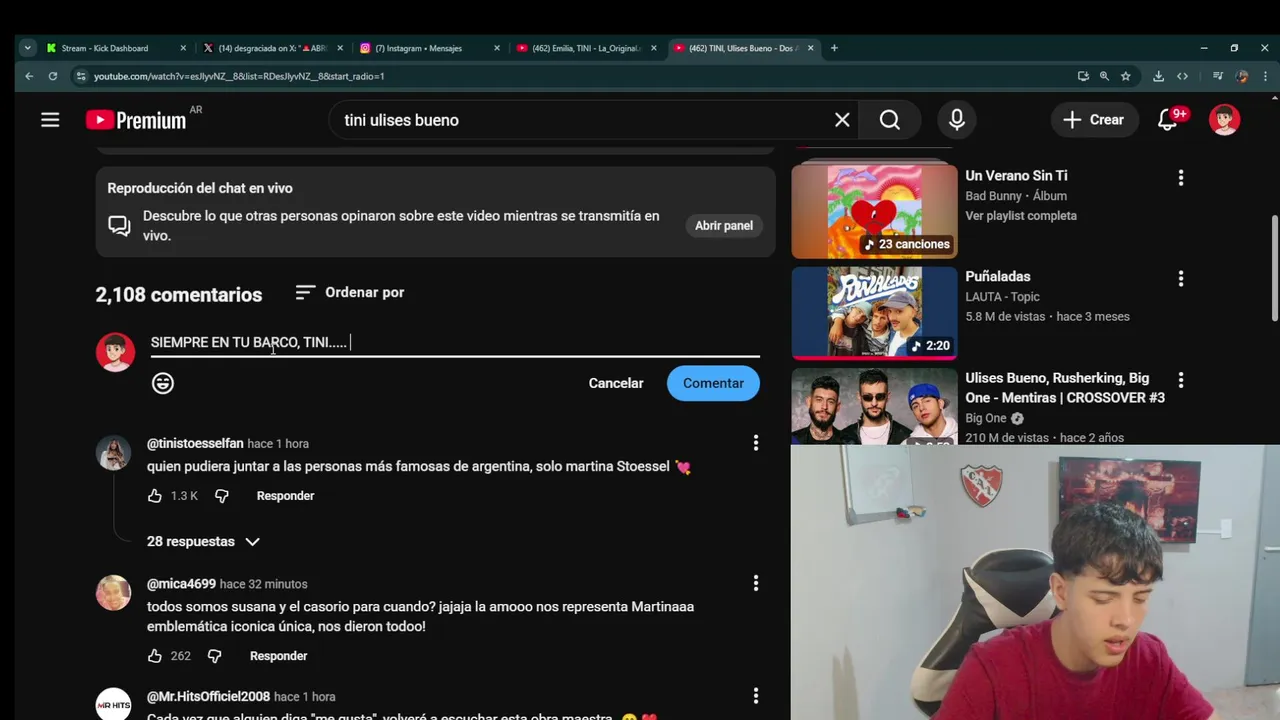Image resolution: width=1280 pixels, height=720 pixels.
Task: Open the @tinistoesselfan username link
Action: pyautogui.click(x=195, y=443)
